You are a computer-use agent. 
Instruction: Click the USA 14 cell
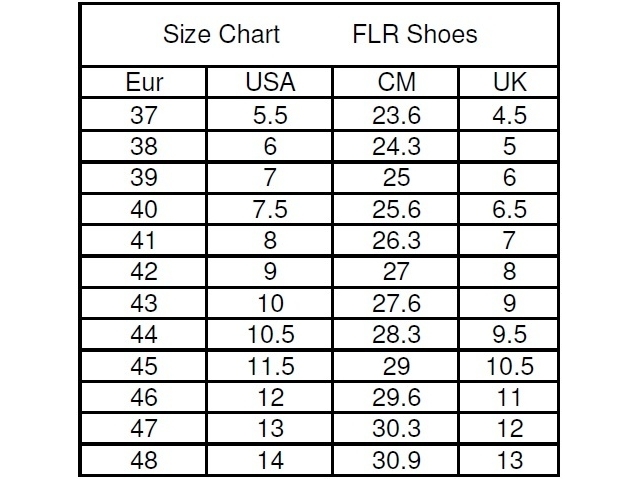click(x=270, y=460)
